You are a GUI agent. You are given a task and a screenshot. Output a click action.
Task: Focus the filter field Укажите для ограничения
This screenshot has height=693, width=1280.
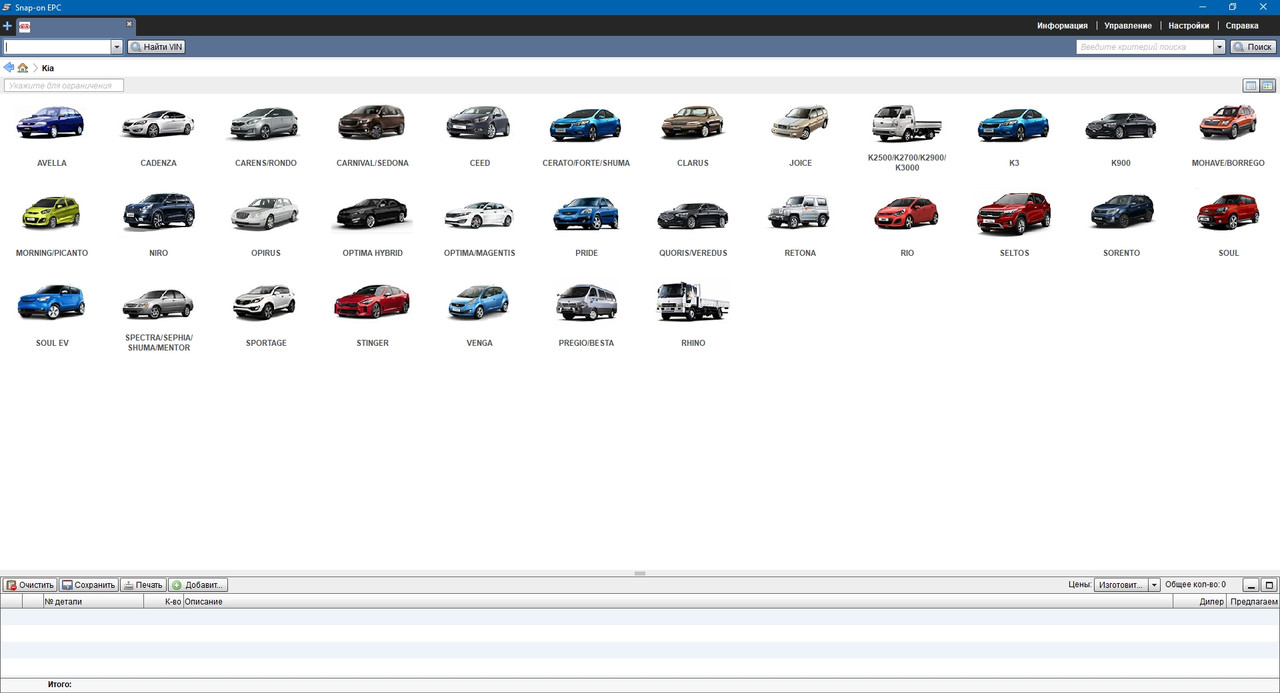64,86
